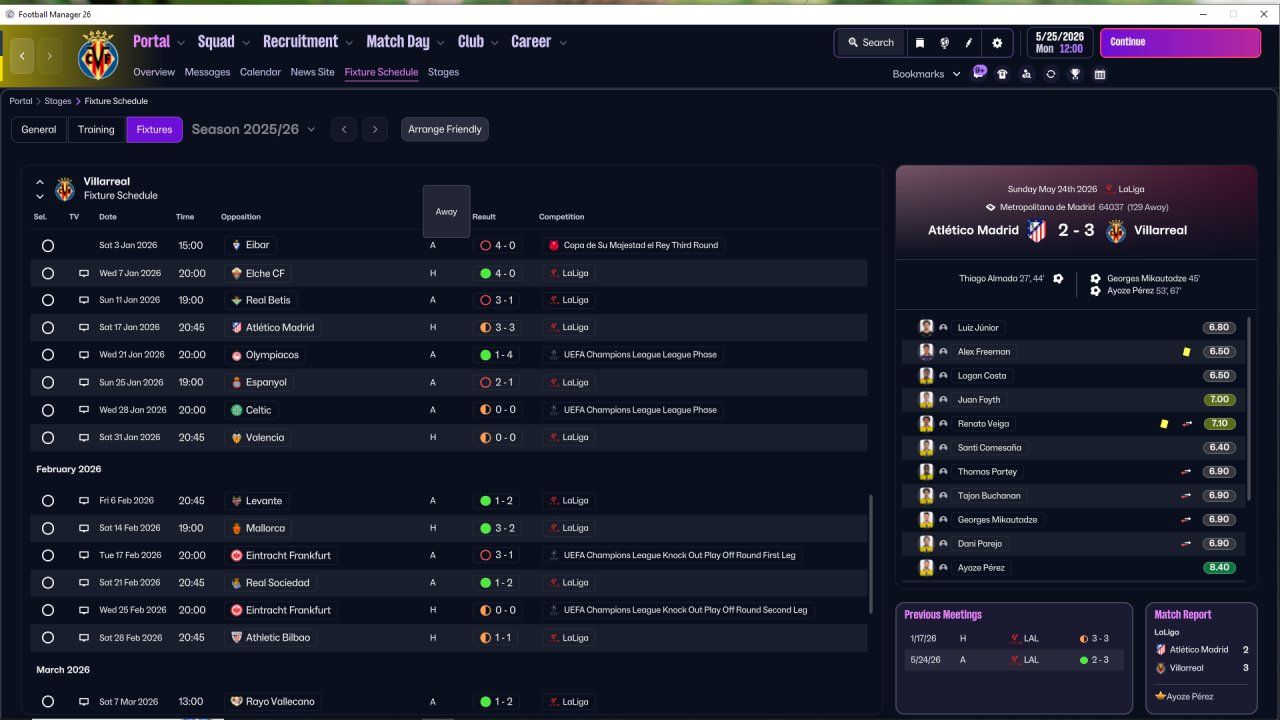Toggle the Villarreal fixture schedule expander arrows
This screenshot has height=720, width=1280.
click(40, 189)
